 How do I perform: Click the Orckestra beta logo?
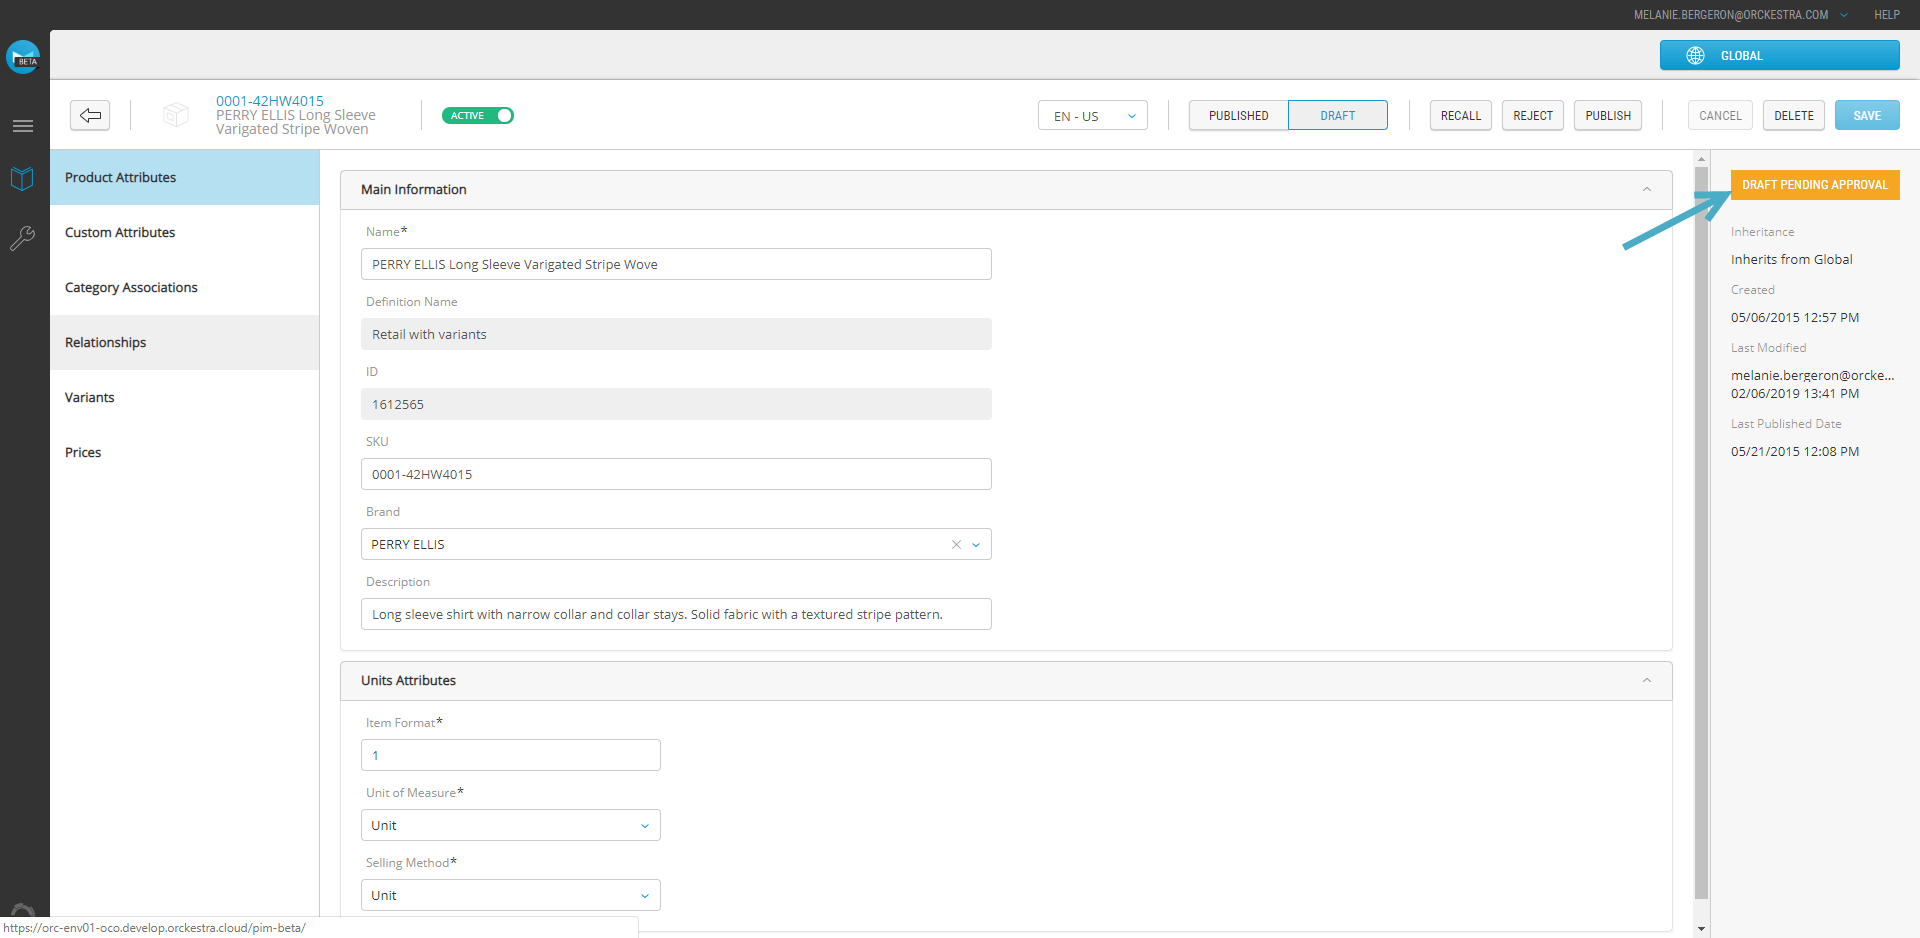click(23, 57)
